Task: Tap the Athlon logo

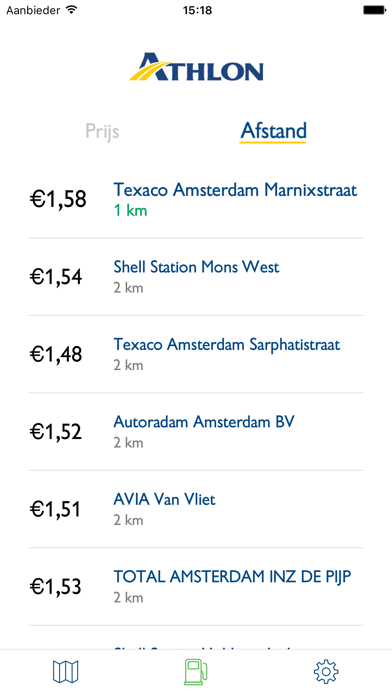Action: coord(196,67)
